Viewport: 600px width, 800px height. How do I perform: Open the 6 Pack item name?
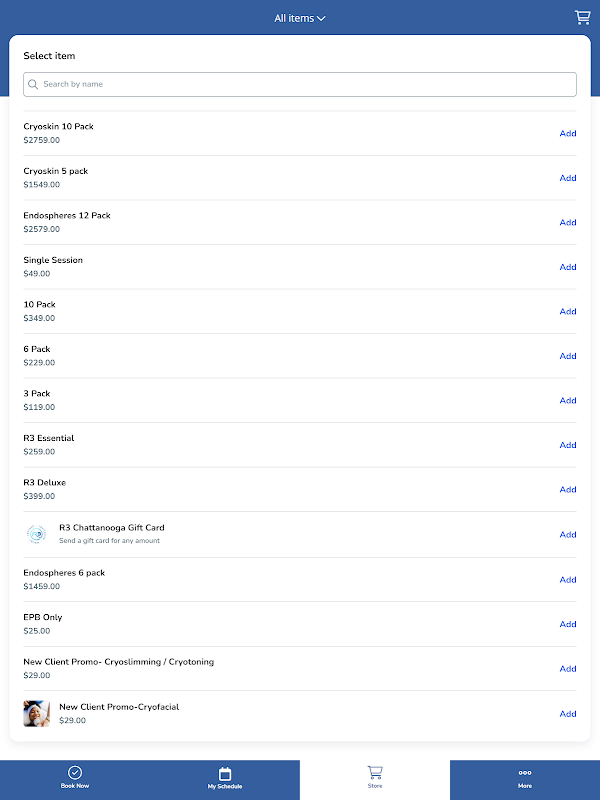(x=37, y=349)
